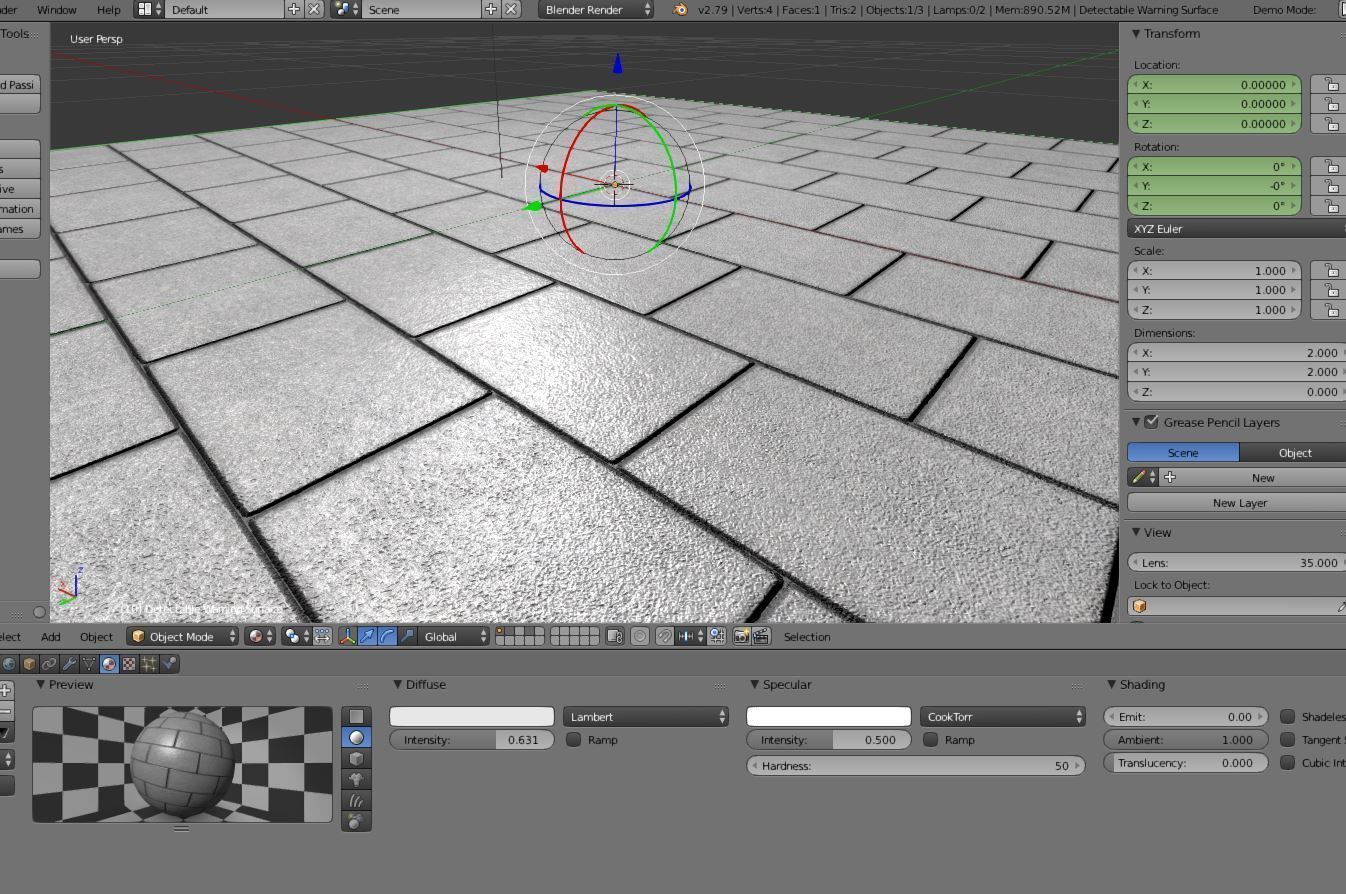Toggle proportional editing icon

640,636
